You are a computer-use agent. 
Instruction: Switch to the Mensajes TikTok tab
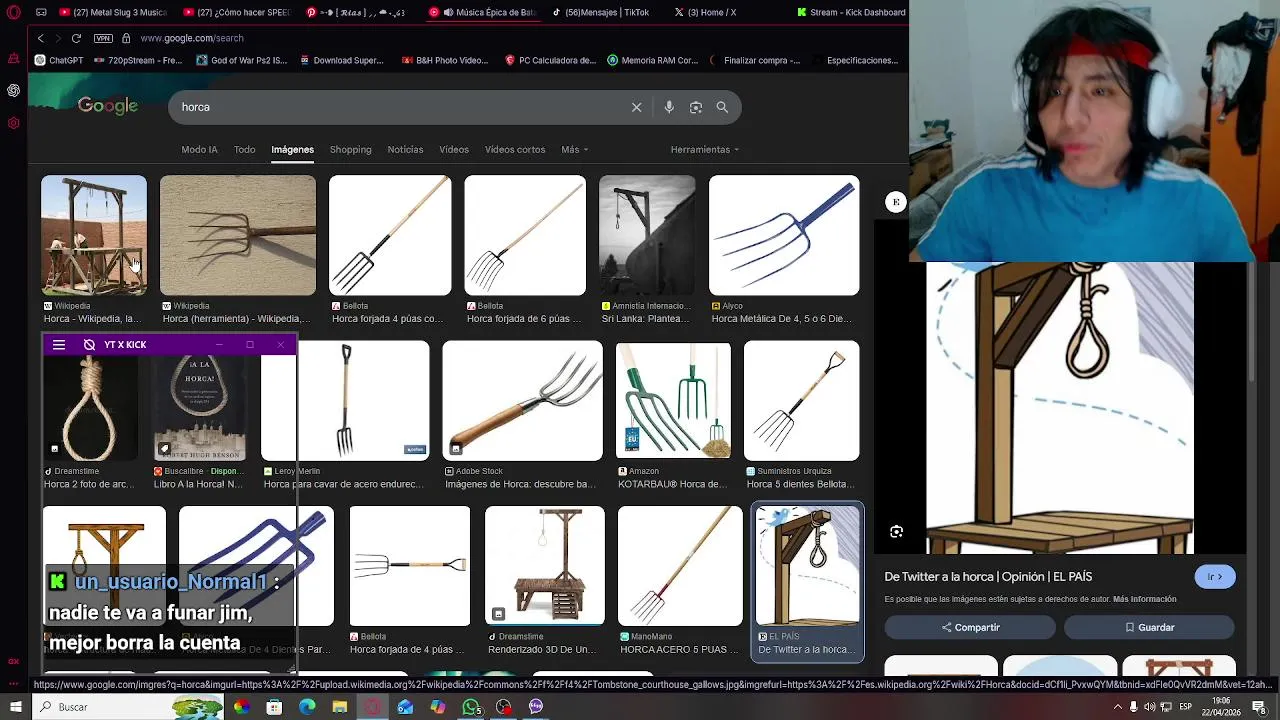(599, 12)
